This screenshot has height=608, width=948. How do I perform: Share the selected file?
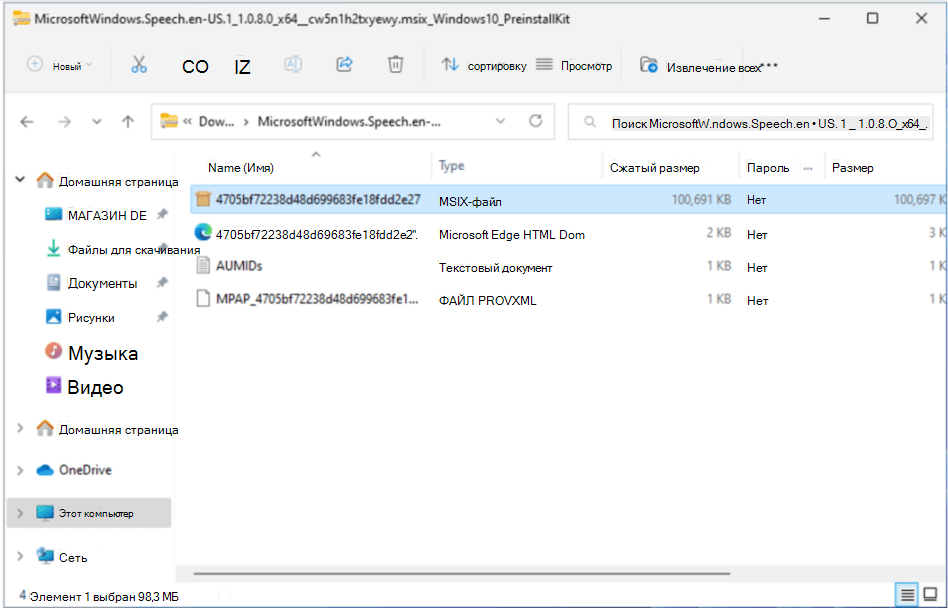pyautogui.click(x=344, y=64)
